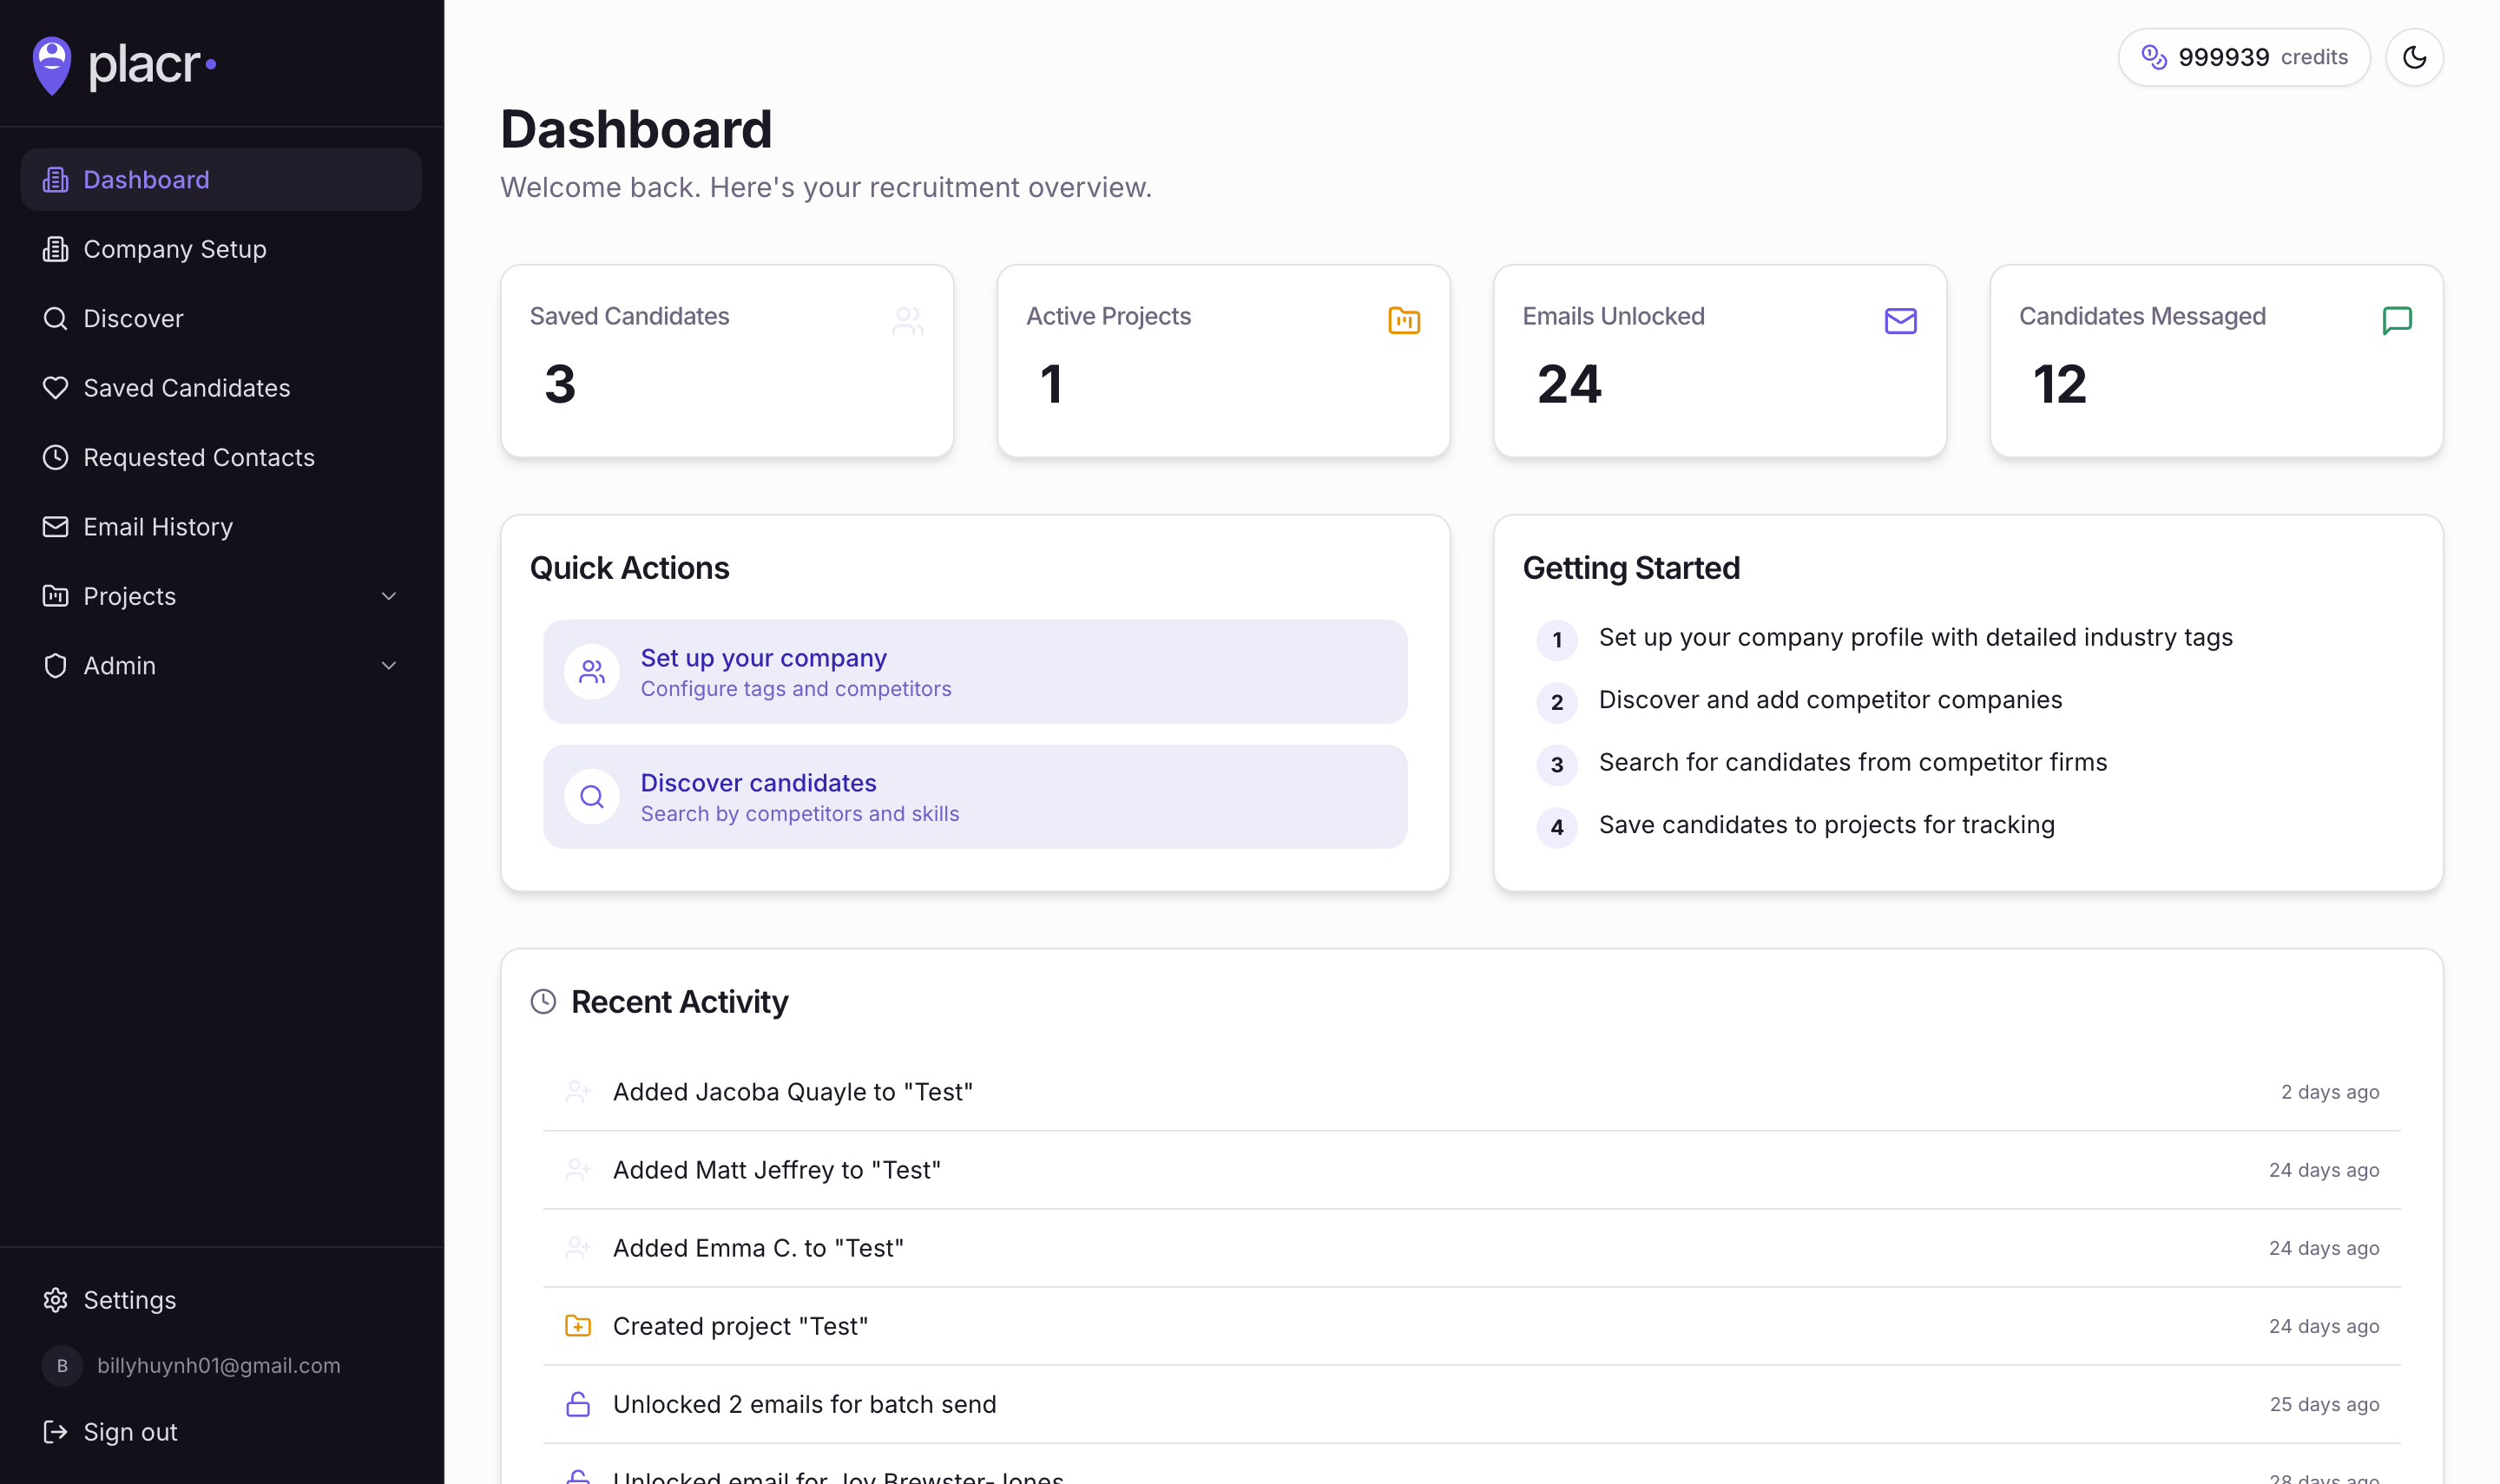Click the add-user icon for Jacoba Quayle entry
The image size is (2500, 1484).
(578, 1092)
